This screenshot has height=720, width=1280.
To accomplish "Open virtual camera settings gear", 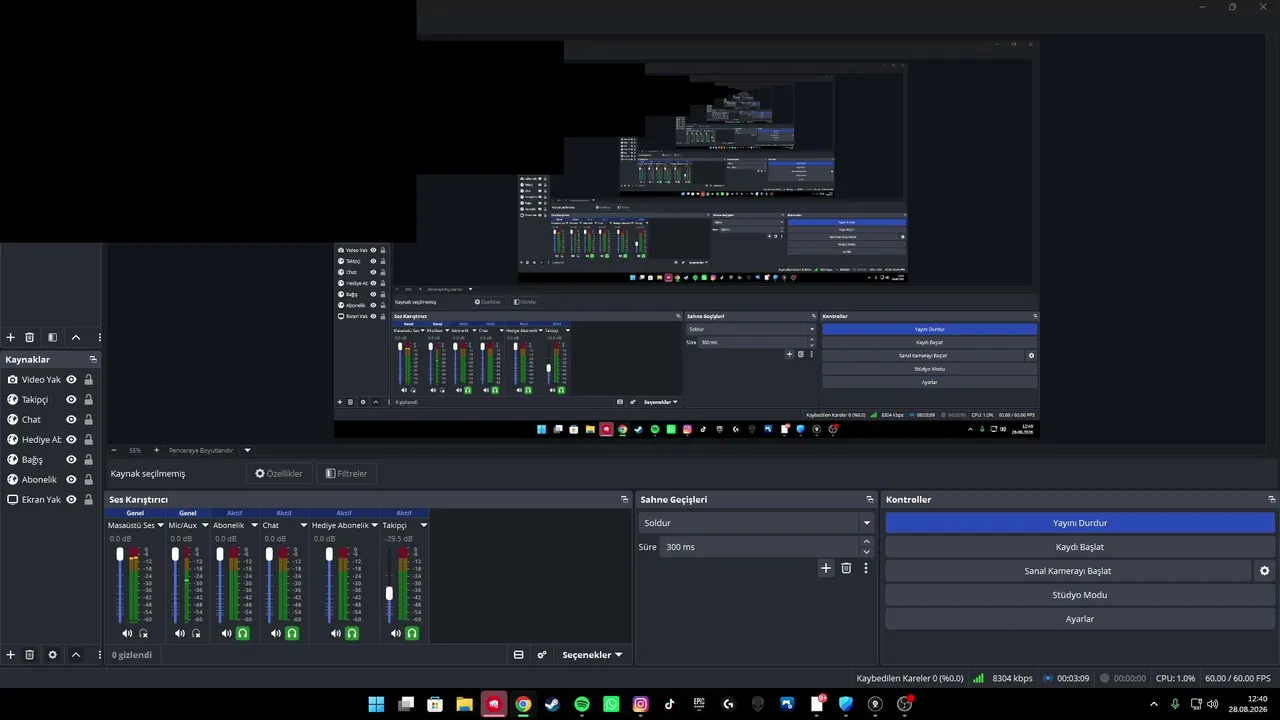I will 1264,571.
